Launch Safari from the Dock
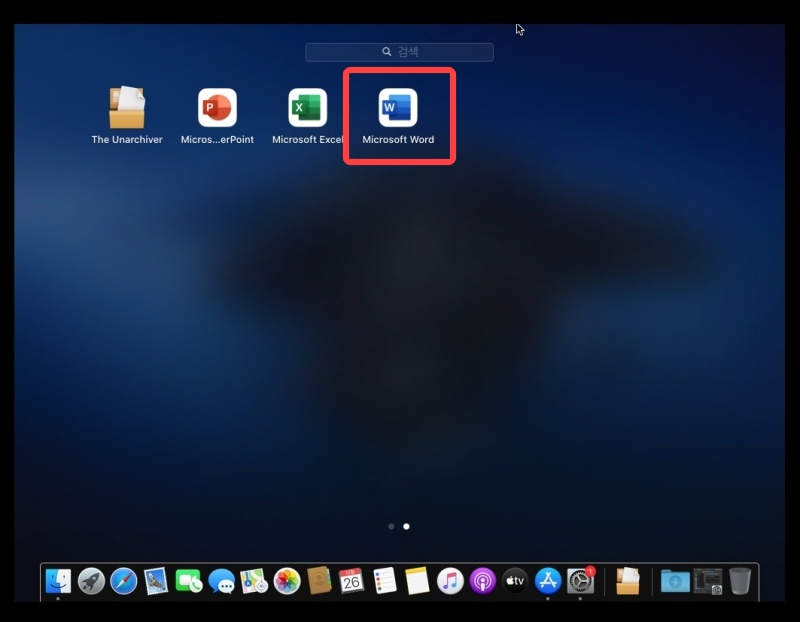 pos(123,581)
